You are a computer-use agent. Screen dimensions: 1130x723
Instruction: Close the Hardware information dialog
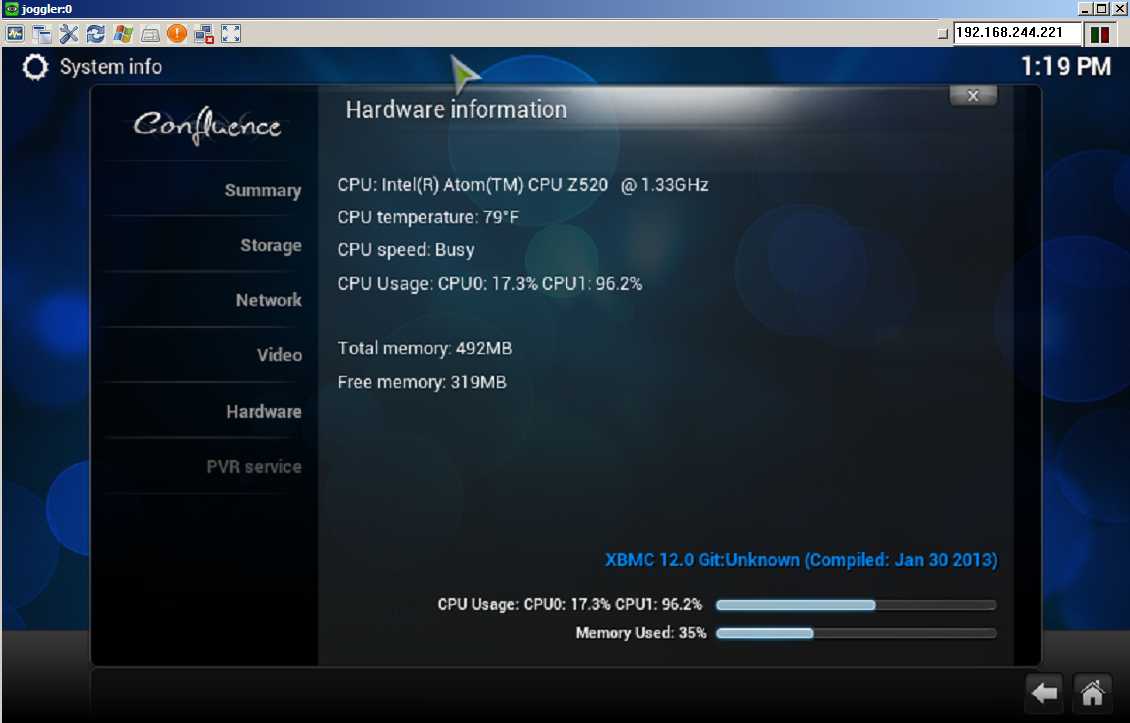coord(973,95)
